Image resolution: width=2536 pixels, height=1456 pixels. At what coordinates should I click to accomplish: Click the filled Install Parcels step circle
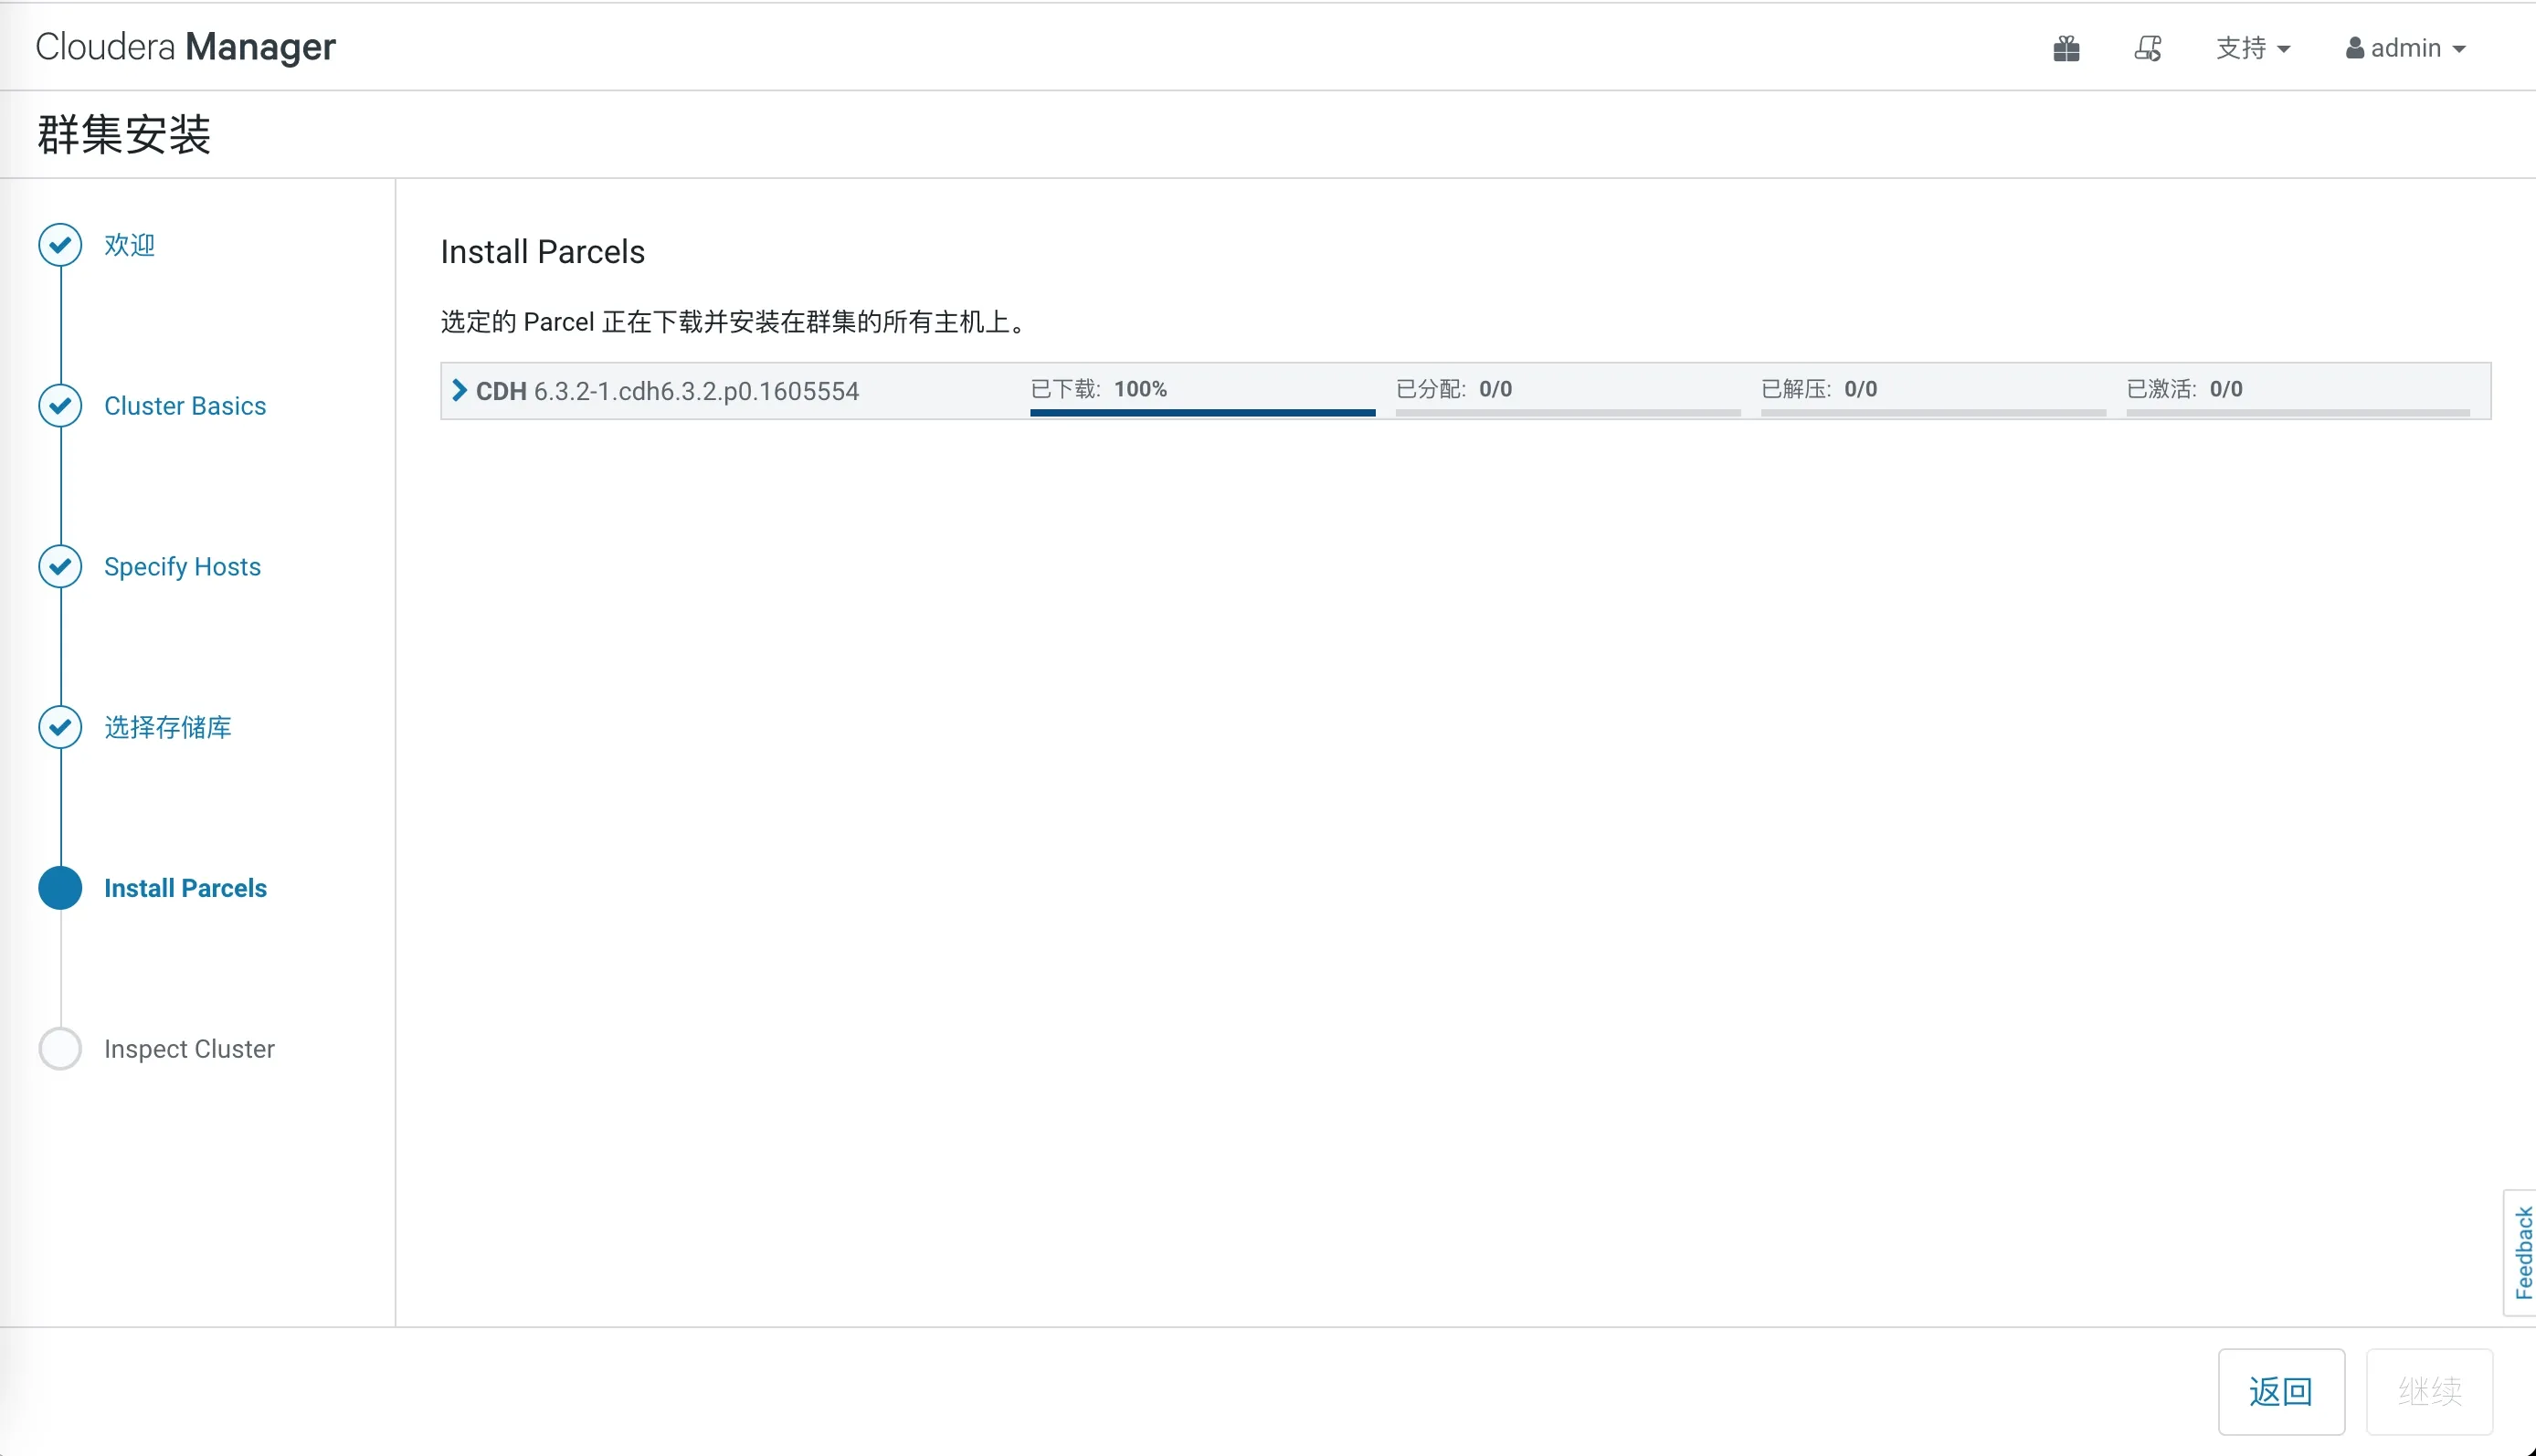(x=59, y=887)
